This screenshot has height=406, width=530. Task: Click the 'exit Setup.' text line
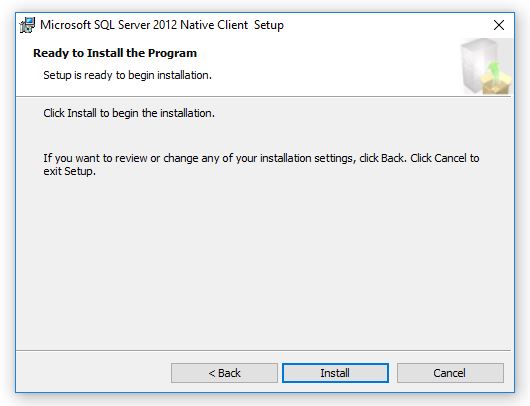coord(69,171)
